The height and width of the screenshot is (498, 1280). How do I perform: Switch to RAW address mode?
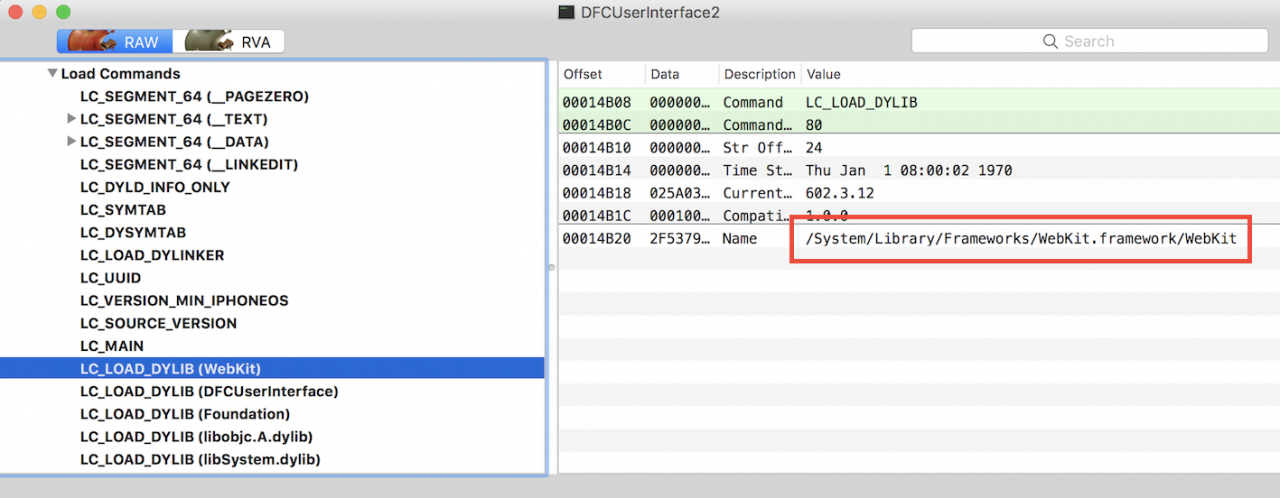[114, 42]
